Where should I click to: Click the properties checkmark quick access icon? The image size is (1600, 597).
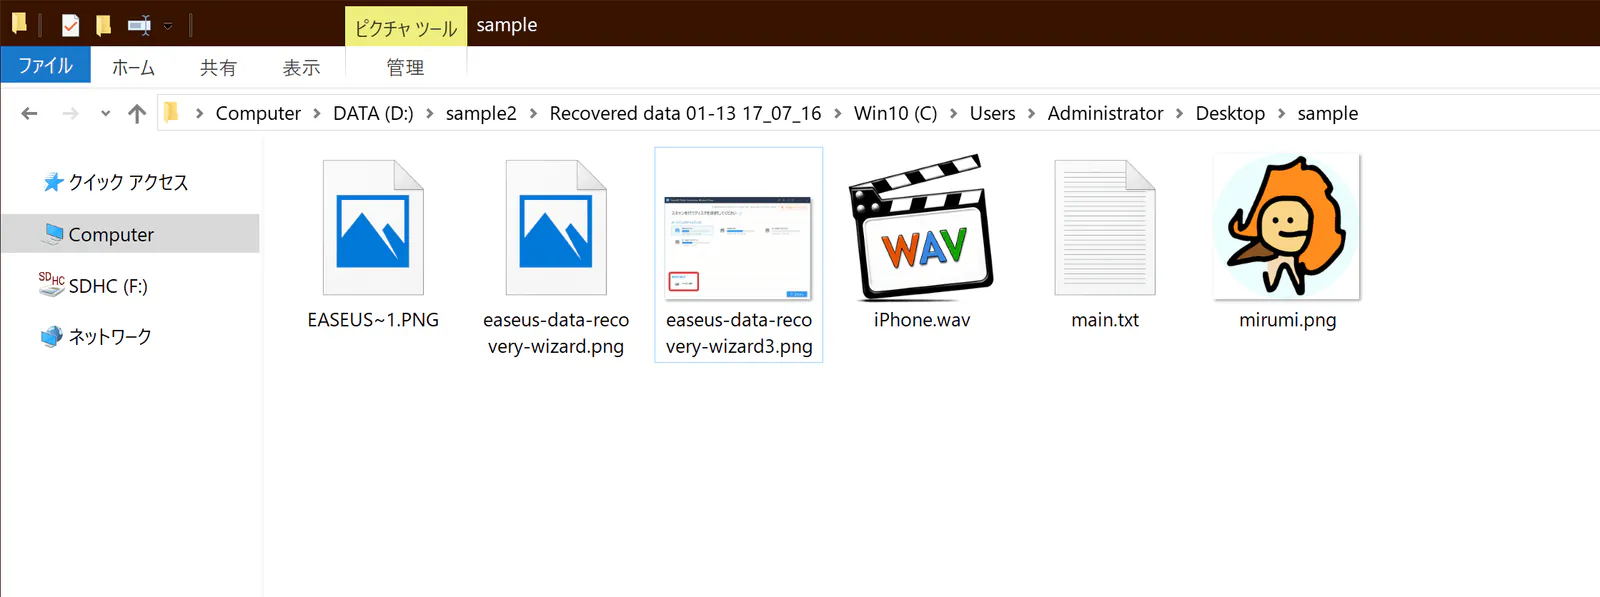point(70,25)
